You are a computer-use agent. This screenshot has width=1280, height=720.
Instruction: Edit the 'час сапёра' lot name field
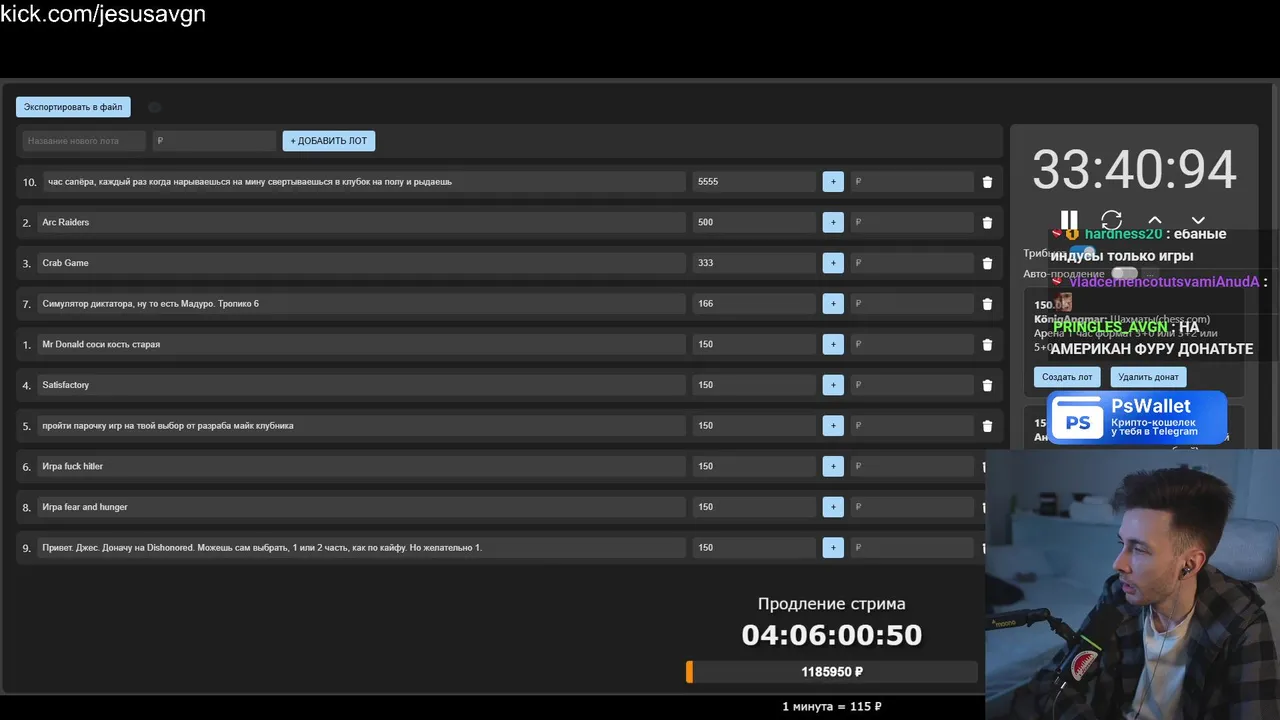pyautogui.click(x=364, y=182)
